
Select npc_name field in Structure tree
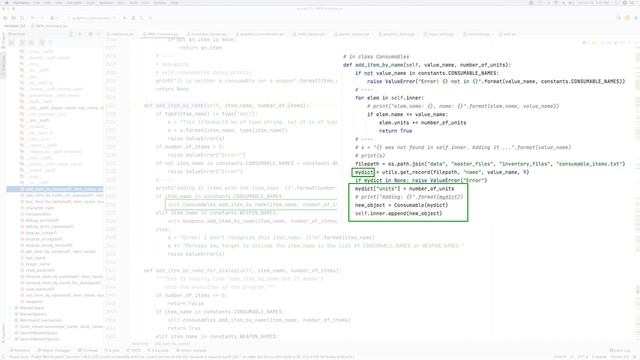click(32, 258)
